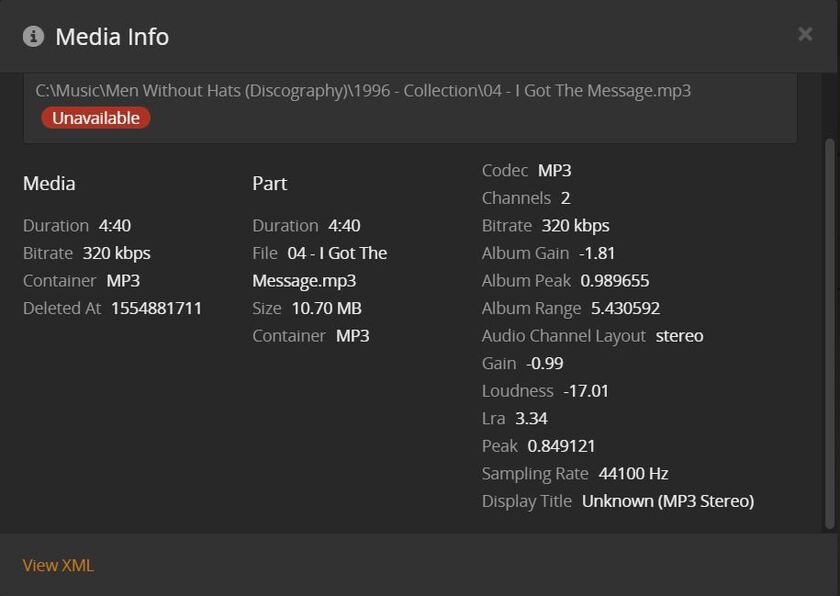The width and height of the screenshot is (840, 596).
Task: Close the Media Info dialog
Action: click(805, 35)
